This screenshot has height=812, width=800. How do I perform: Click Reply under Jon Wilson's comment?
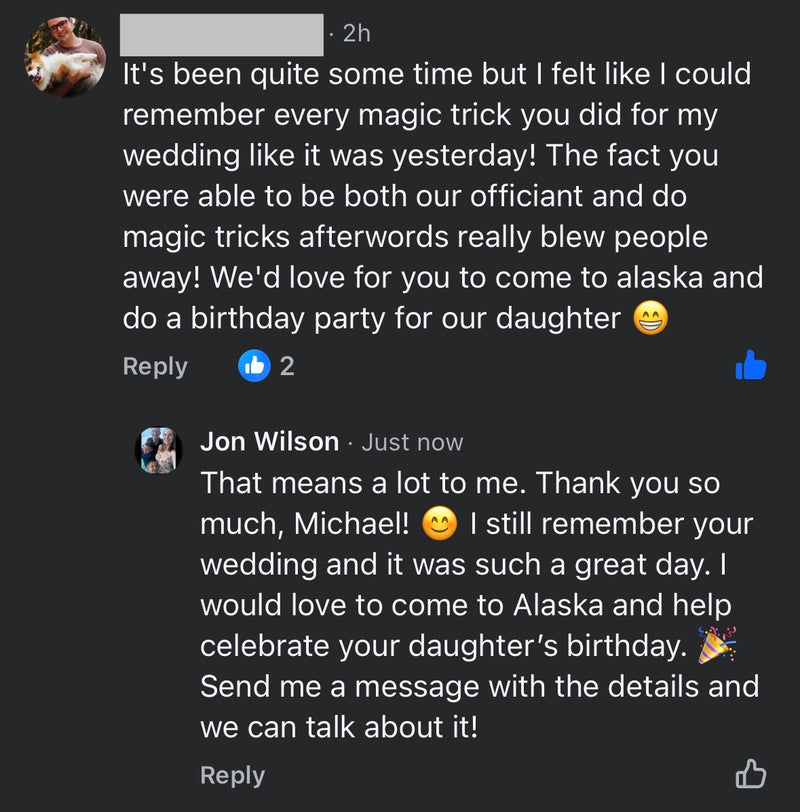point(232,774)
